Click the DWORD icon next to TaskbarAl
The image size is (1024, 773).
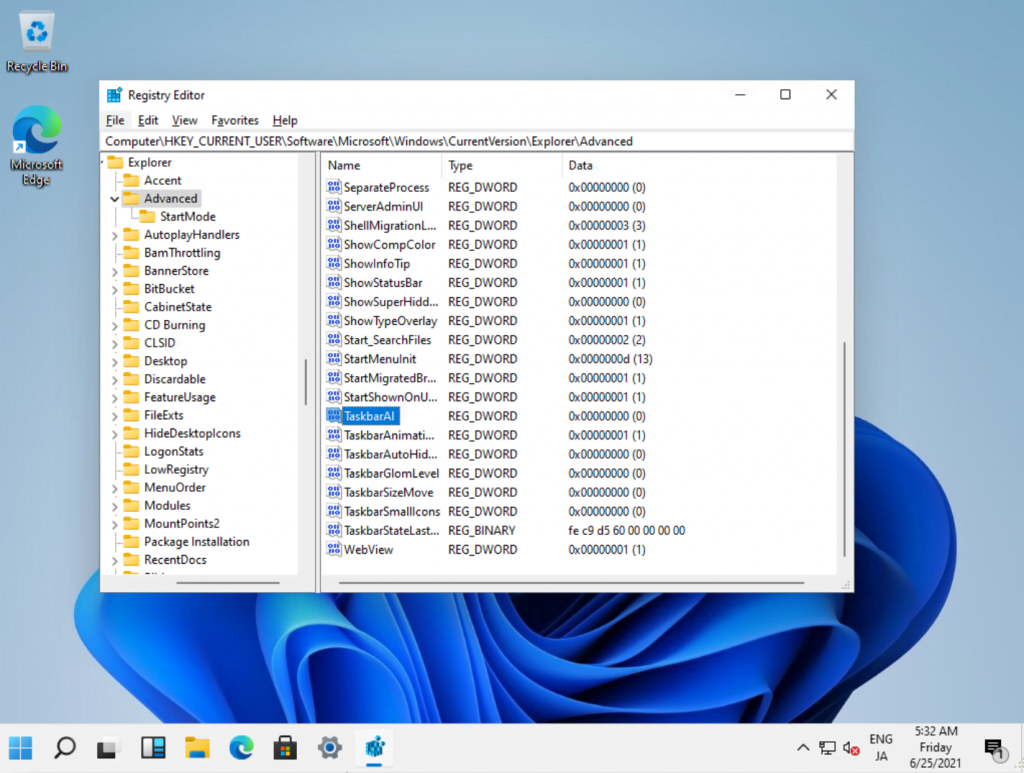(x=334, y=416)
